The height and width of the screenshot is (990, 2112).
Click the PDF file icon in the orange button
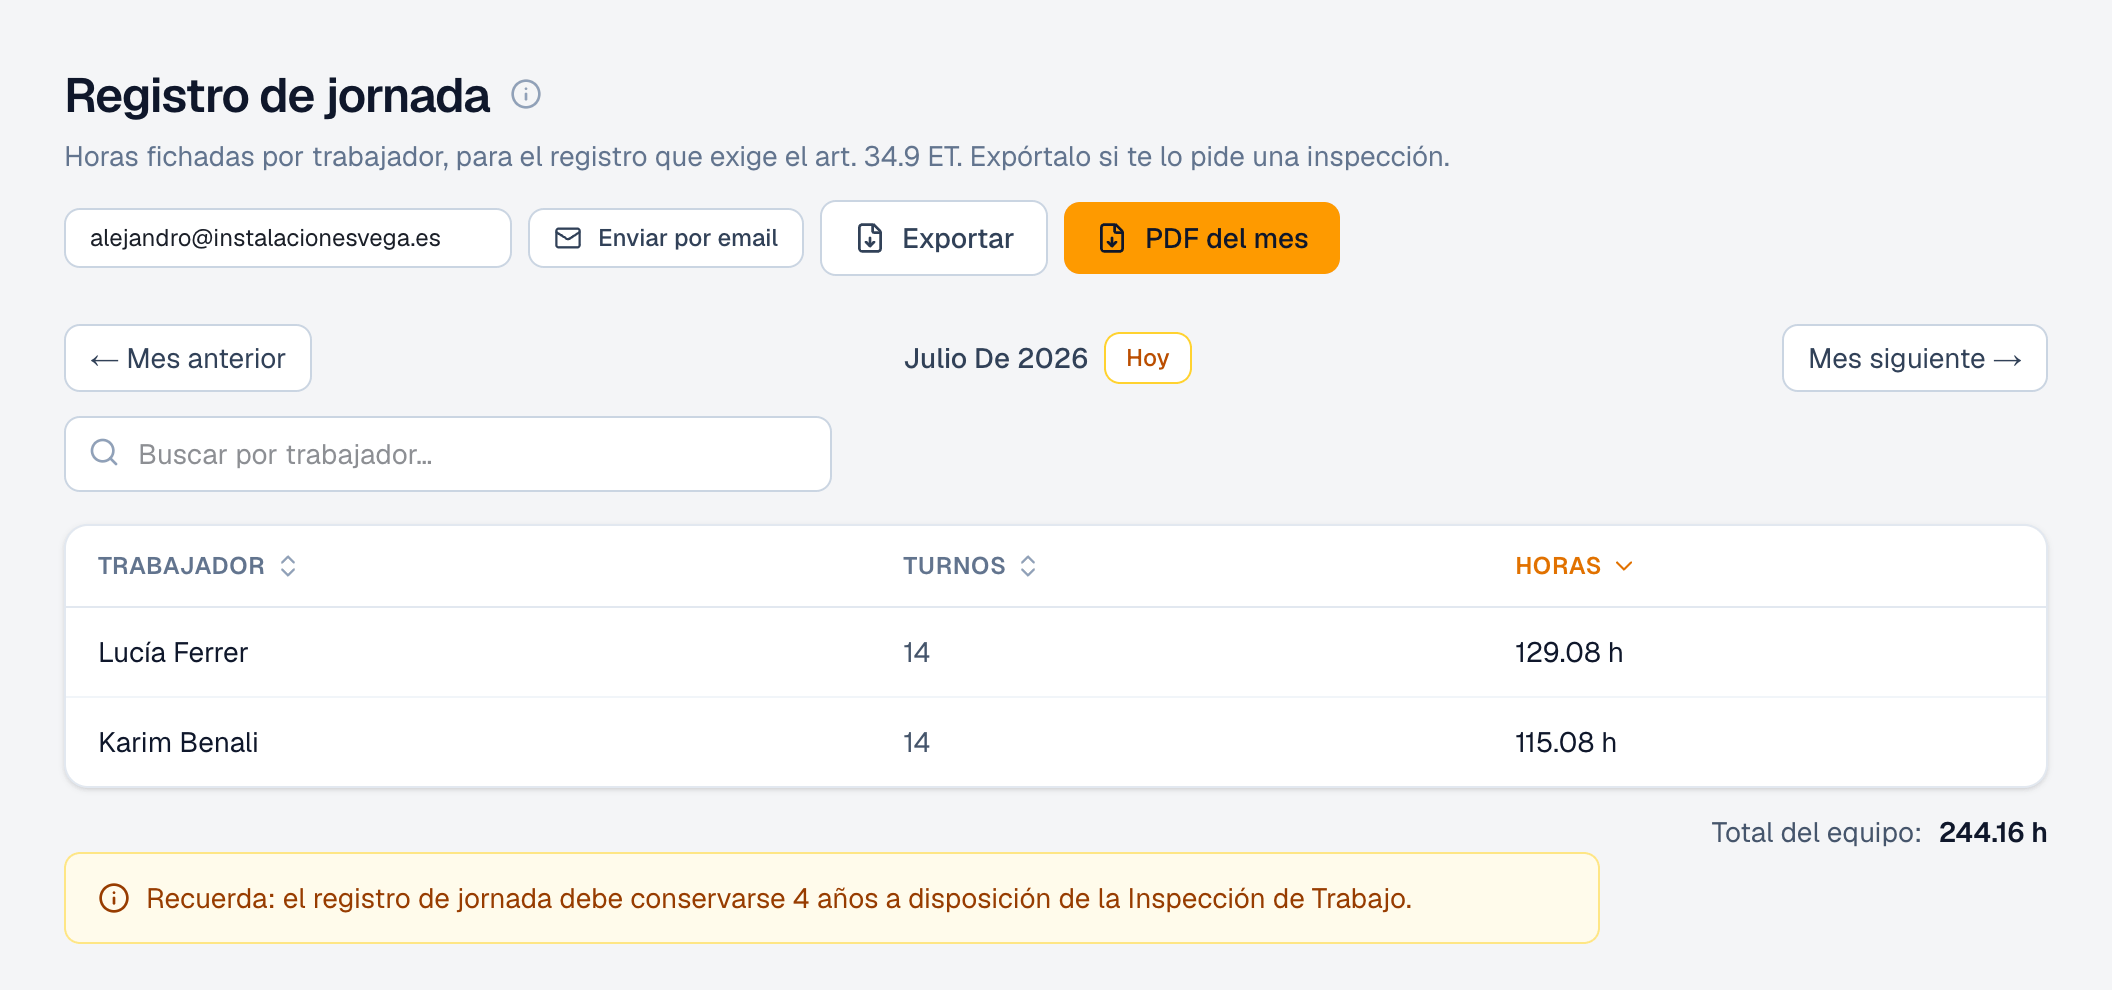click(1112, 238)
